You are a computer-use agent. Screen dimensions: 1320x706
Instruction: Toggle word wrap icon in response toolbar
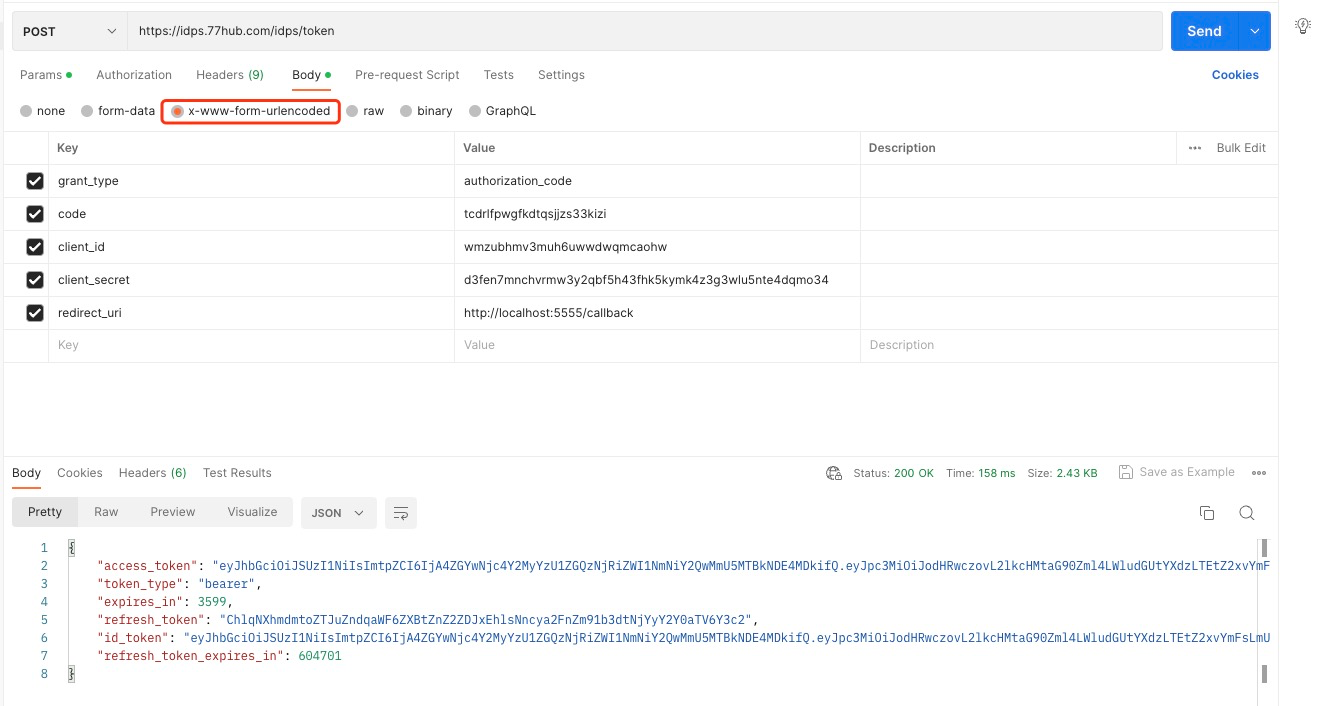(401, 513)
